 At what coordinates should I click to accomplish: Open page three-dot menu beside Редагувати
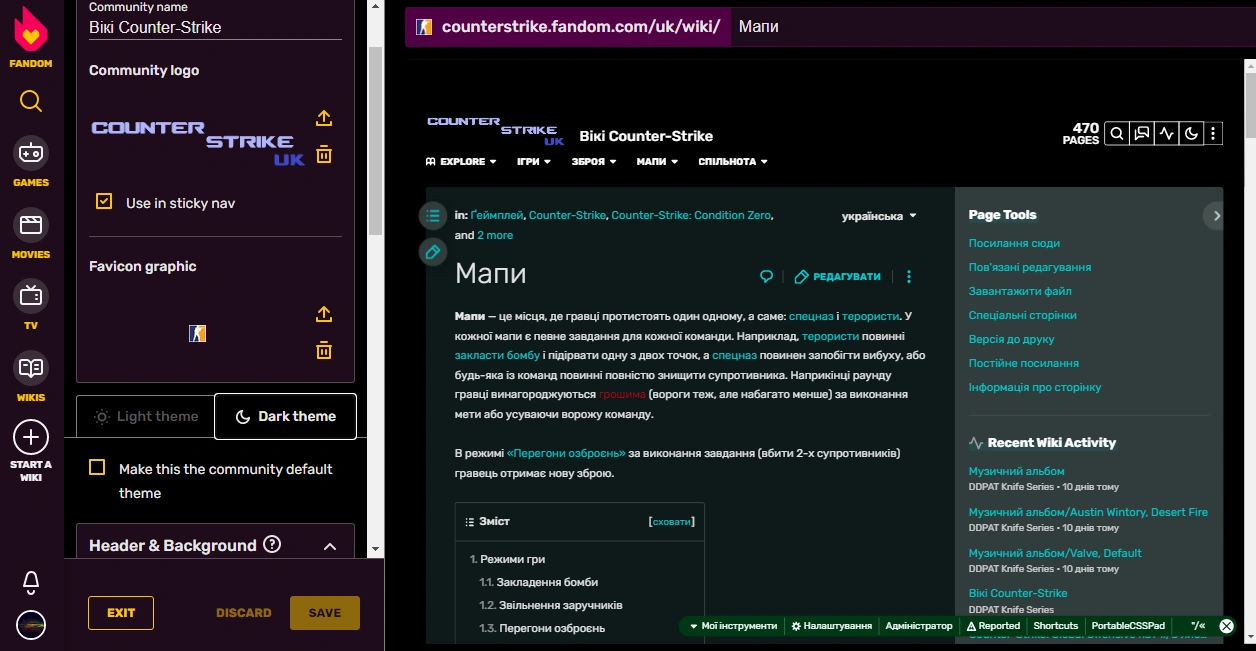click(x=909, y=277)
